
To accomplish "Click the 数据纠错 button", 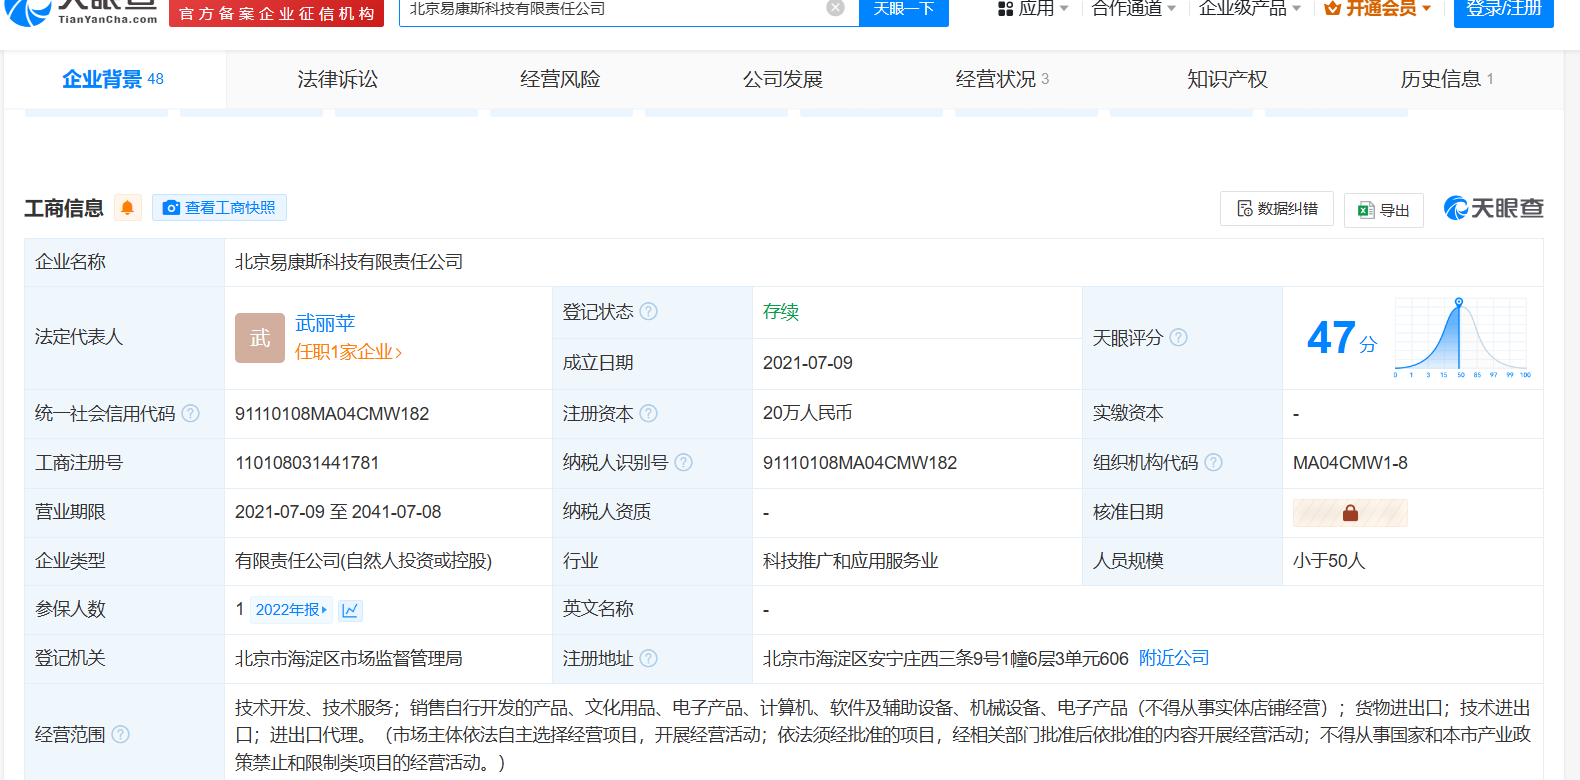I will 1277,208.
